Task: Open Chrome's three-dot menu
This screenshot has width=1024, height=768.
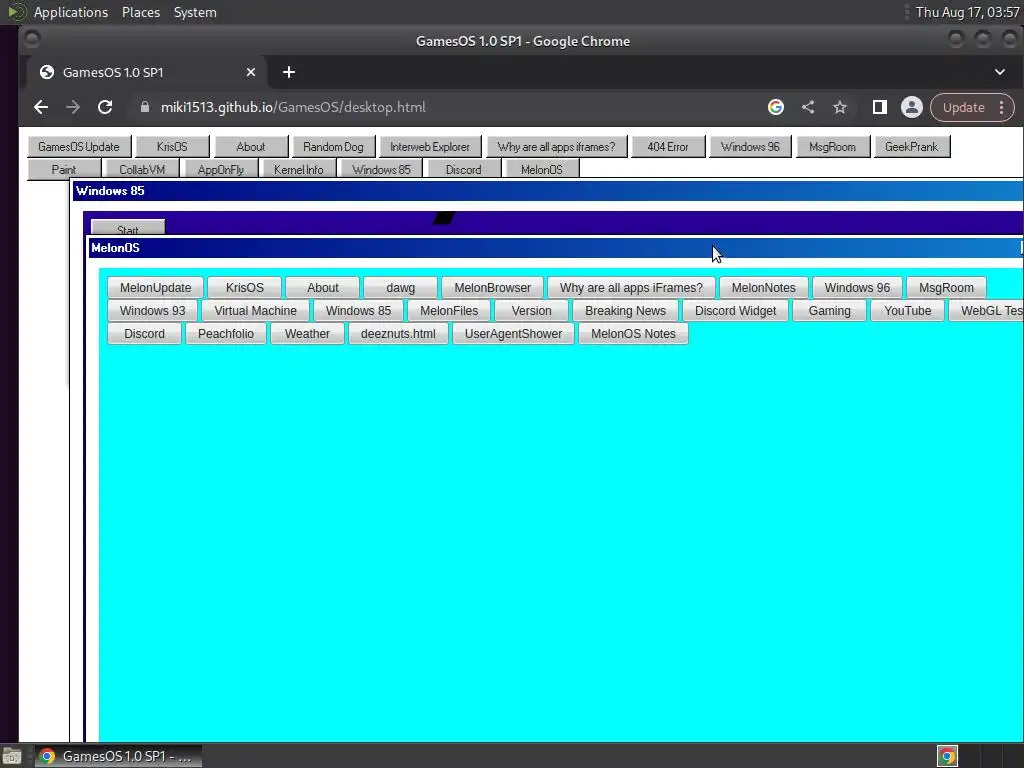Action: (1001, 107)
